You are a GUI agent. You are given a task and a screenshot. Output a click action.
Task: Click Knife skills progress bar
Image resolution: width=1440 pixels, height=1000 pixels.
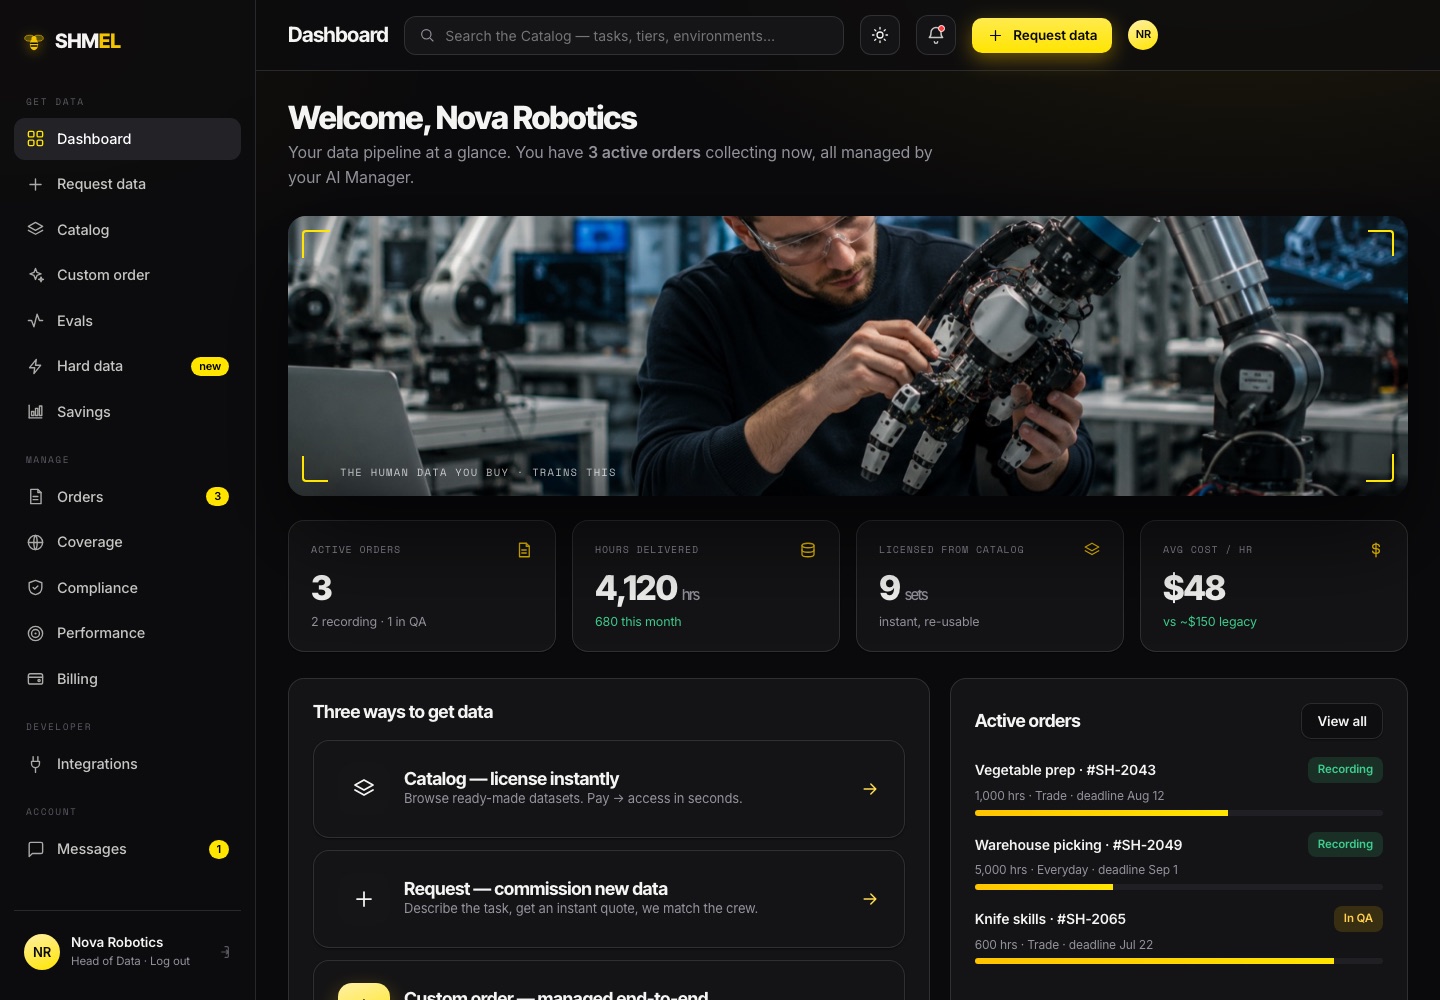tap(1179, 961)
